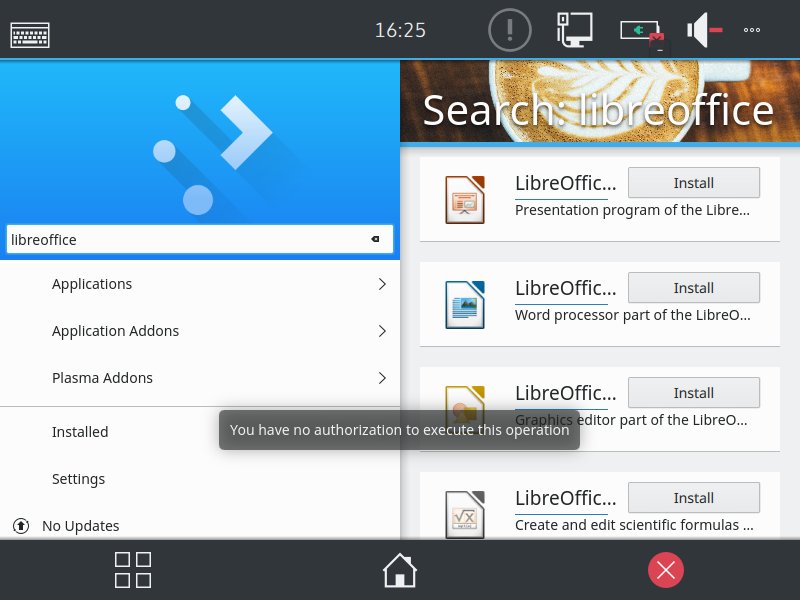Image resolution: width=800 pixels, height=600 pixels.
Task: Go to the home screen via house icon
Action: pos(400,570)
